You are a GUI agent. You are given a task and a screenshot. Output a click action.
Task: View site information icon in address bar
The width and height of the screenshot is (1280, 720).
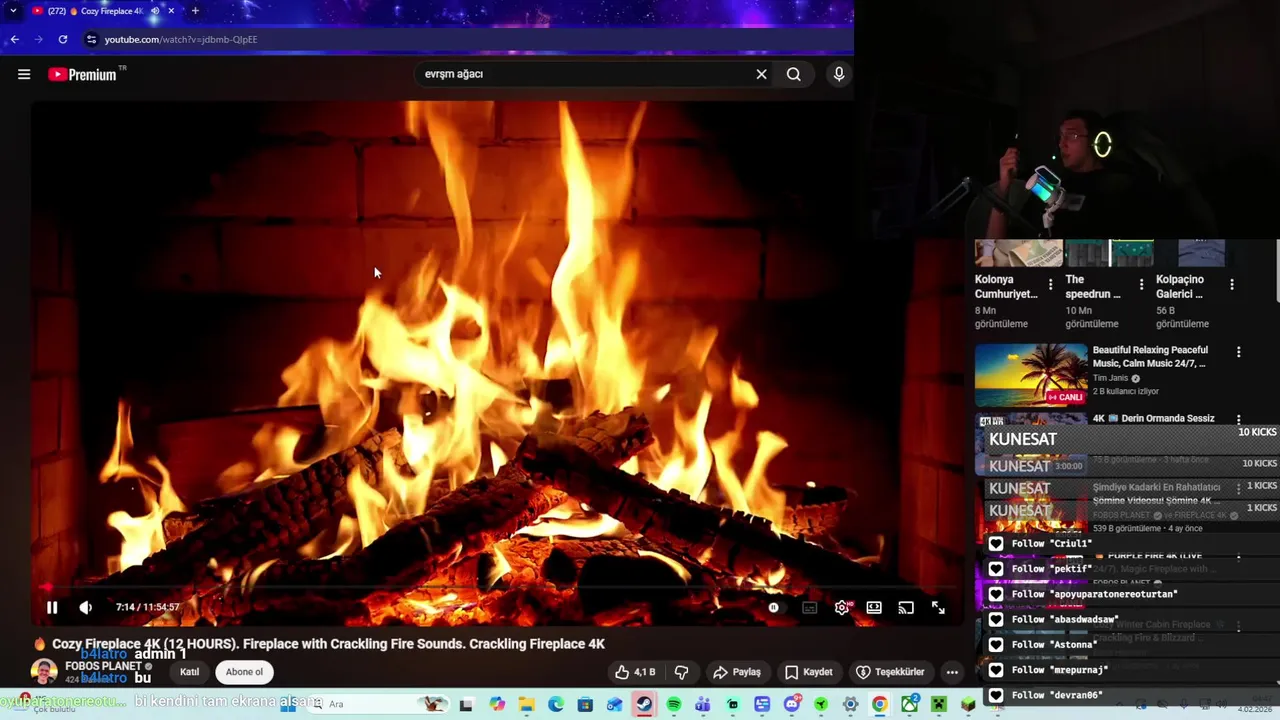91,39
